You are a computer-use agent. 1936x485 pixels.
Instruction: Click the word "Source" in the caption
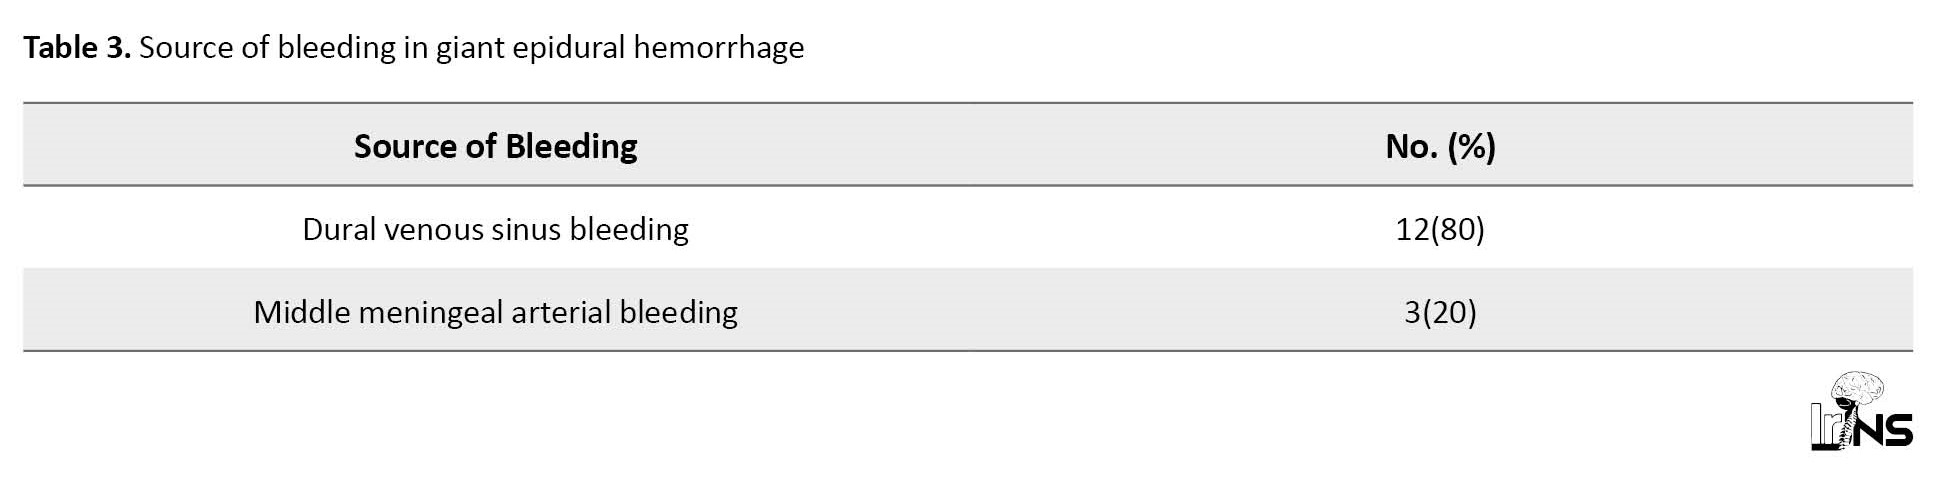186,47
